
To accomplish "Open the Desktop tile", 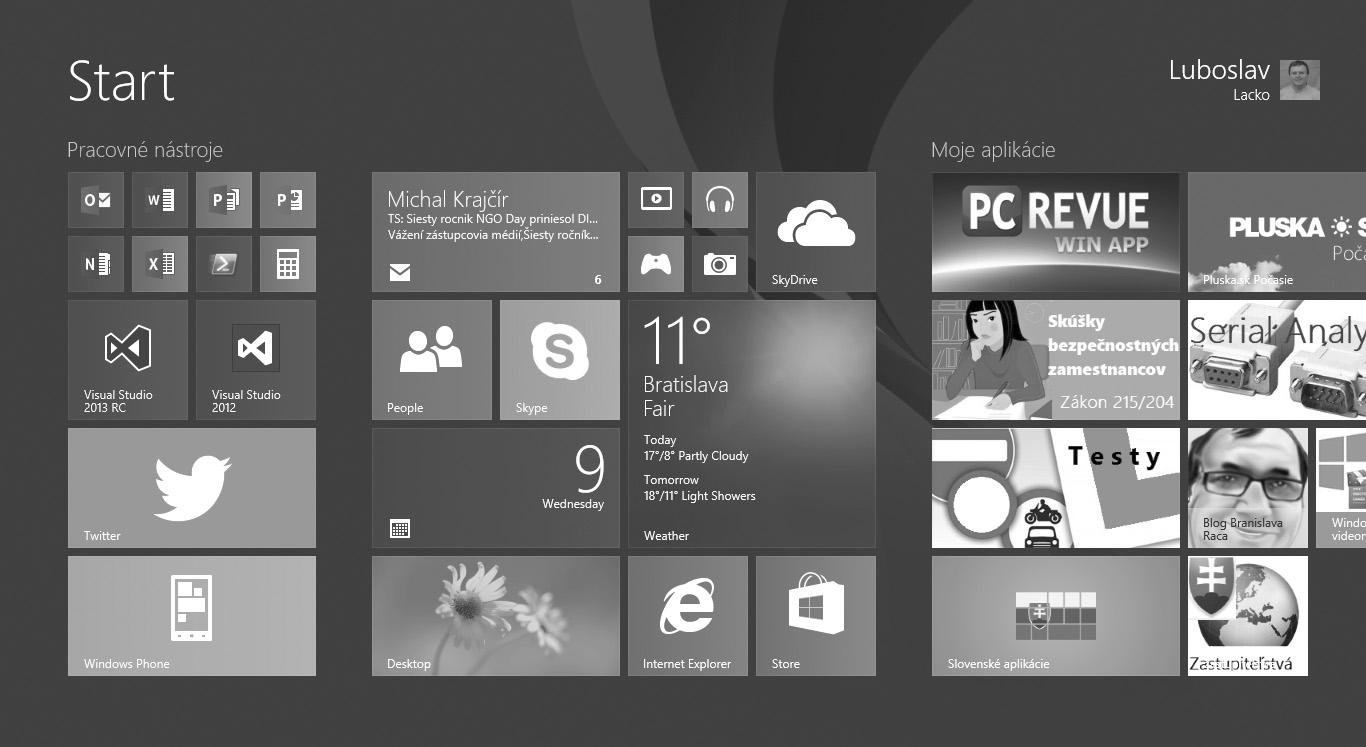I will pos(496,616).
